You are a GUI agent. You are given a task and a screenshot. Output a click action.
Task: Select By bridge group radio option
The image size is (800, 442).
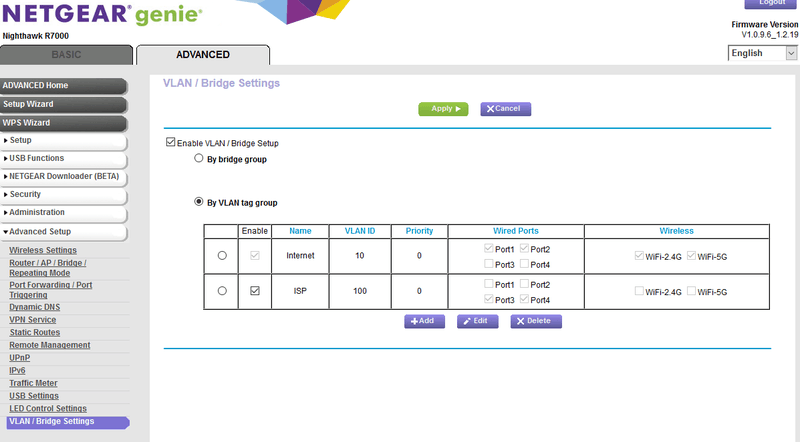tap(198, 158)
